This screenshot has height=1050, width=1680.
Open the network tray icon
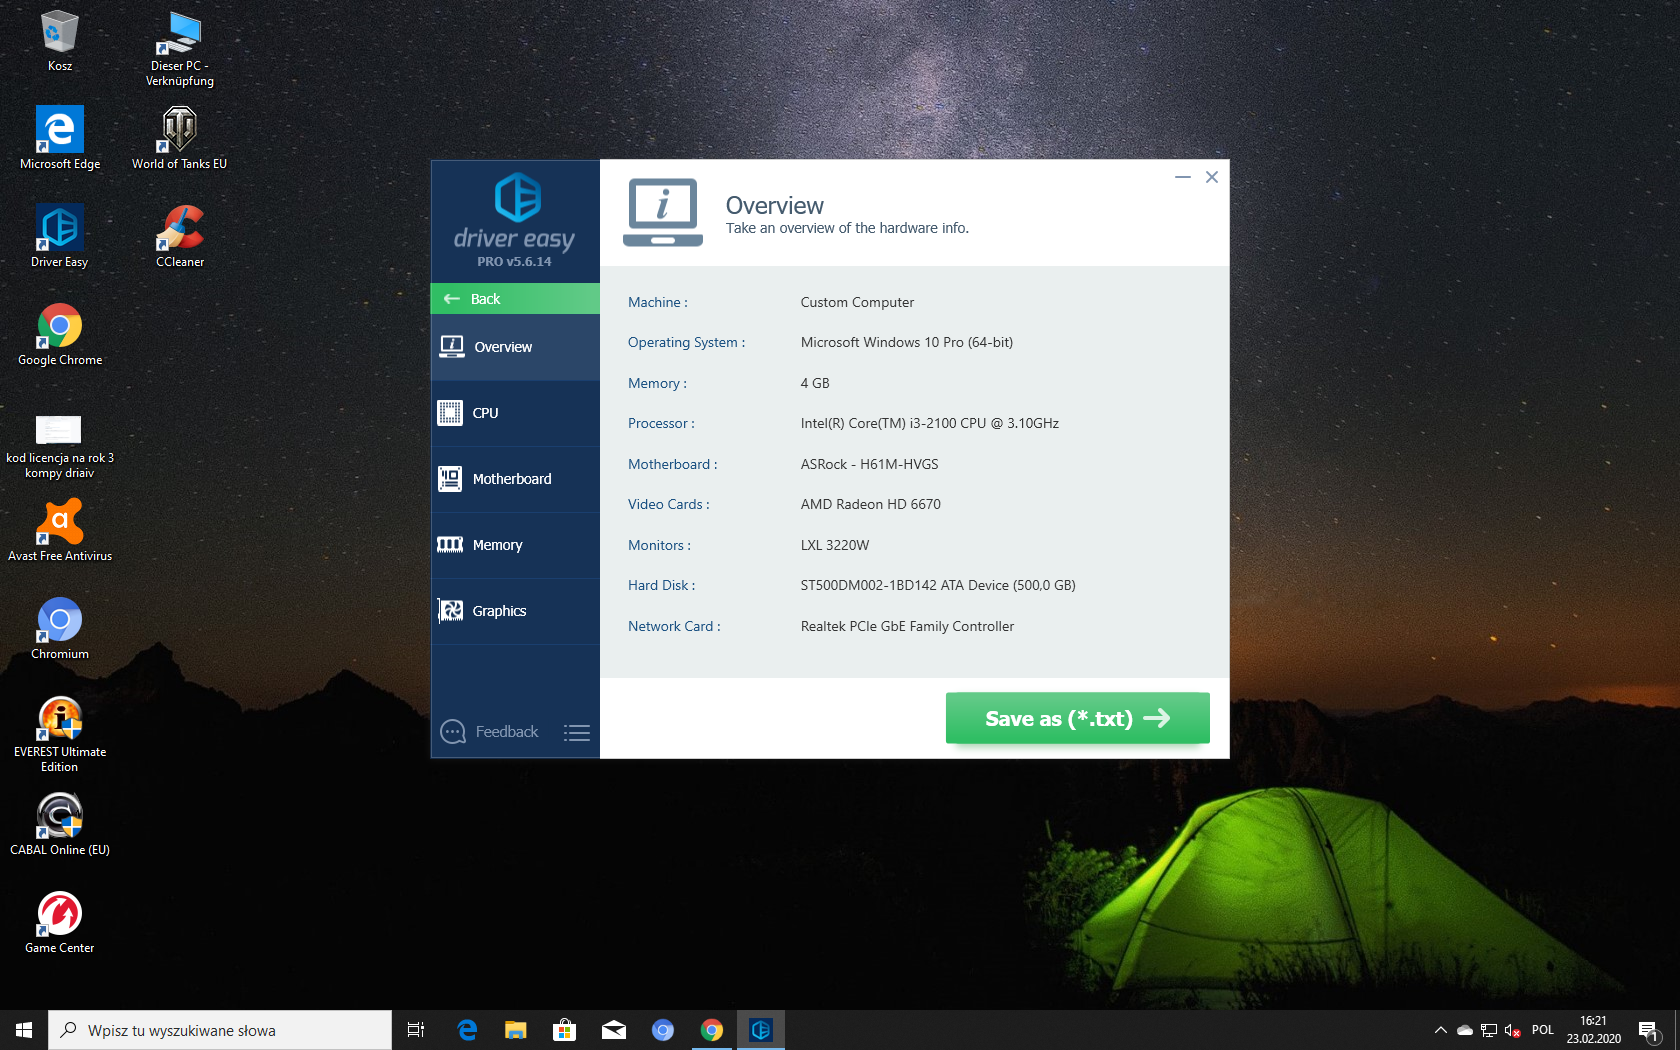click(x=1489, y=1030)
